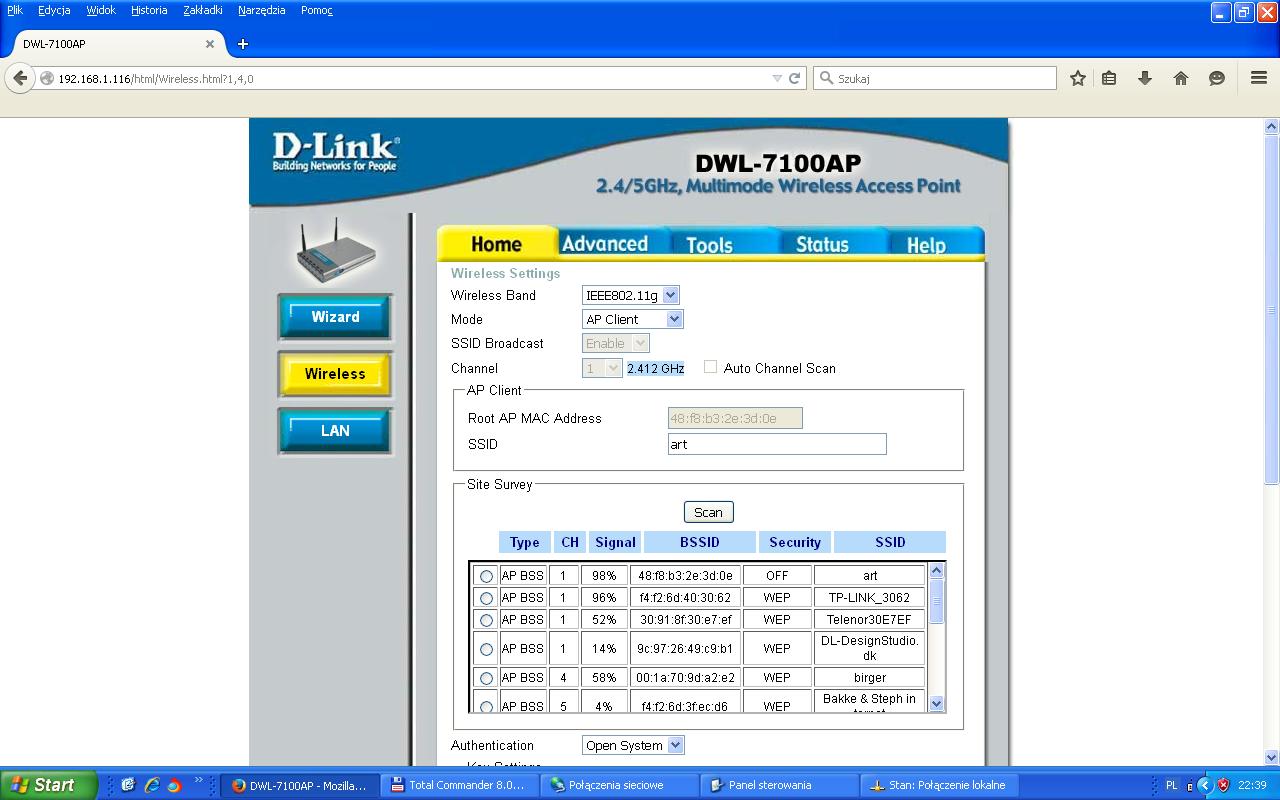Screen dimensions: 1280x800
Task: Switch to Total Commander taskbar button
Action: [462, 785]
